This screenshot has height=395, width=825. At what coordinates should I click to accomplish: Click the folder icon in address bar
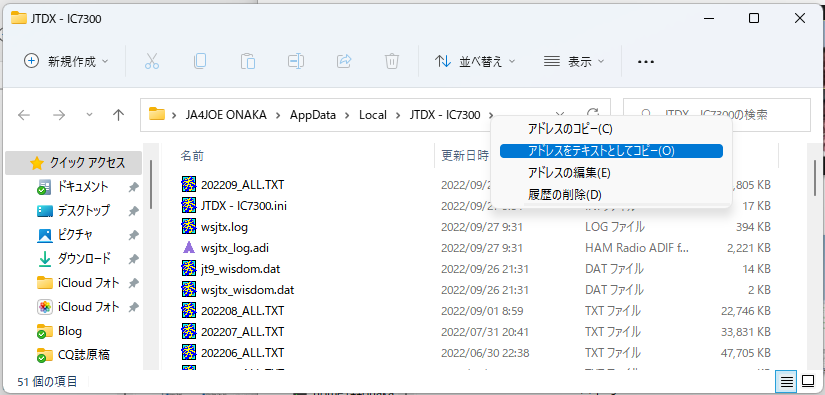157,114
